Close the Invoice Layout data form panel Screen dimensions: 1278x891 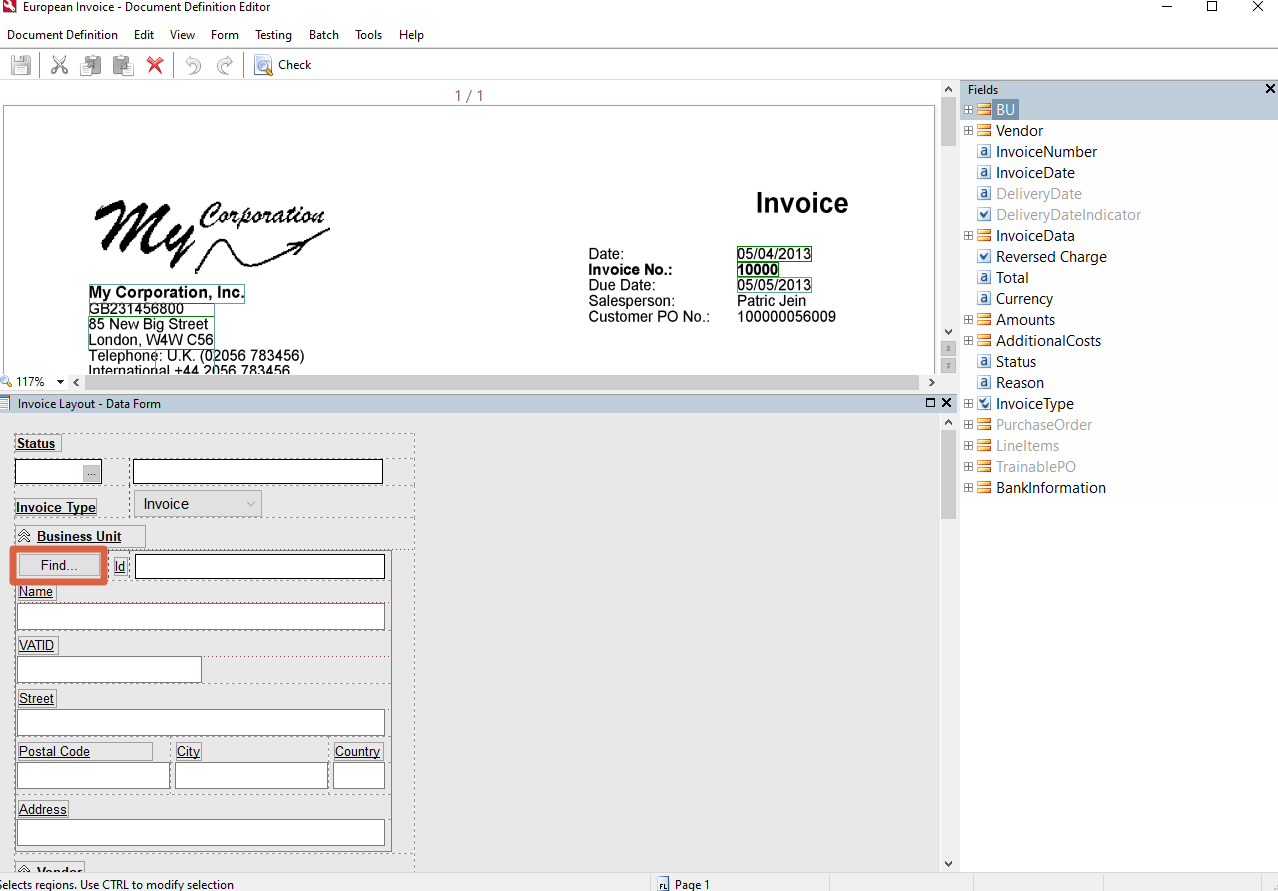tap(947, 403)
